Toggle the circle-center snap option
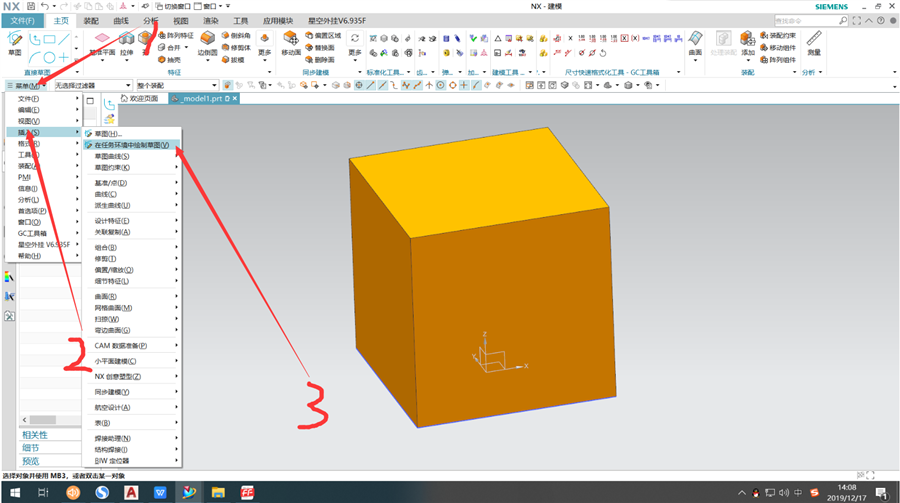Image resolution: width=900 pixels, height=503 pixels. 440,85
